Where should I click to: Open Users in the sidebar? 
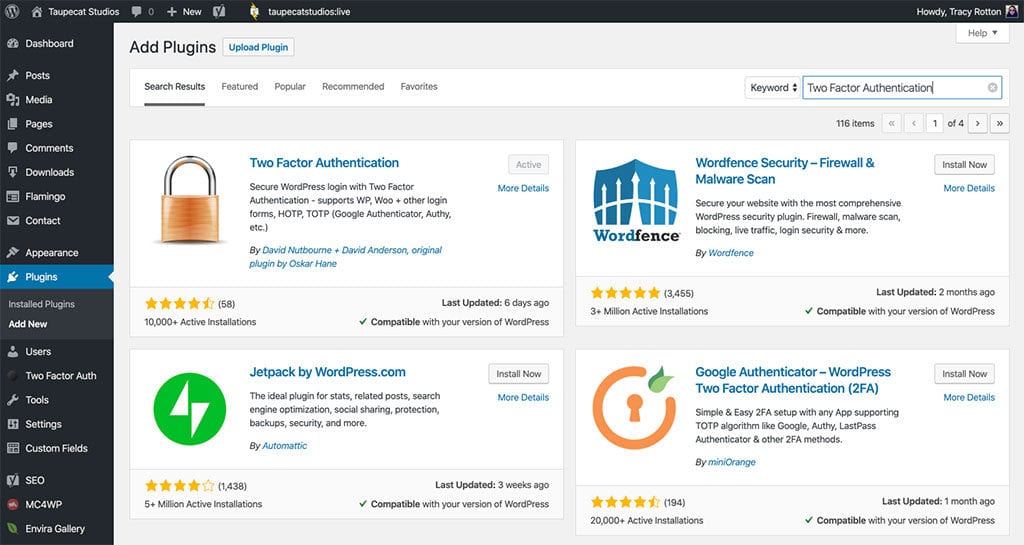tap(57, 352)
